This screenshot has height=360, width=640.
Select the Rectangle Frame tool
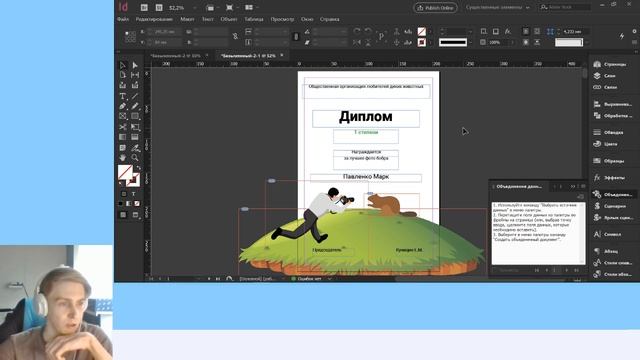[122, 117]
